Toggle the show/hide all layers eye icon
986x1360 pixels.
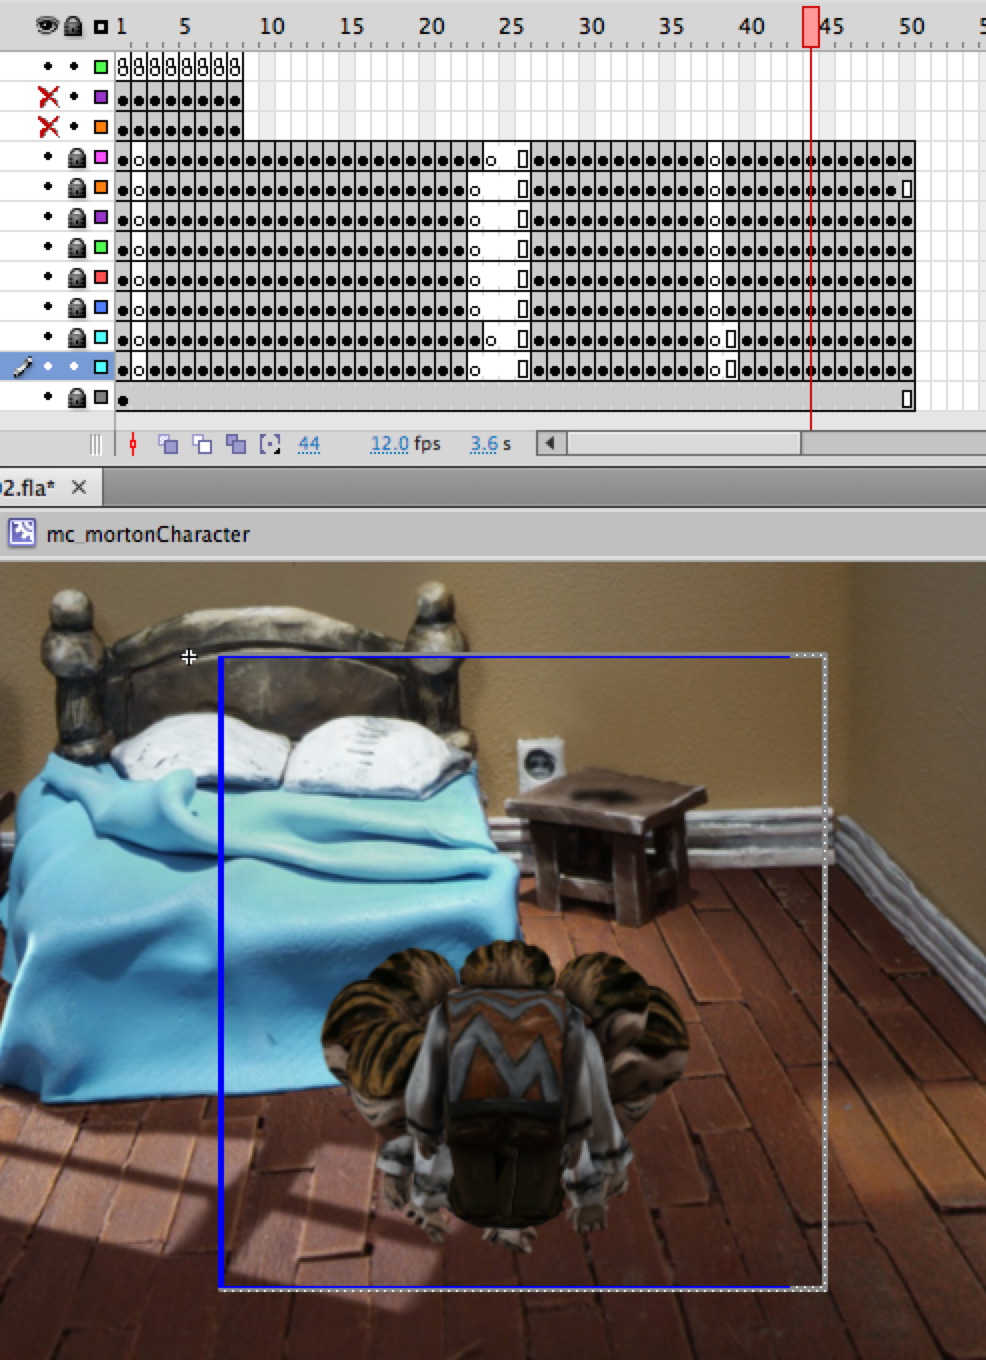tap(46, 26)
